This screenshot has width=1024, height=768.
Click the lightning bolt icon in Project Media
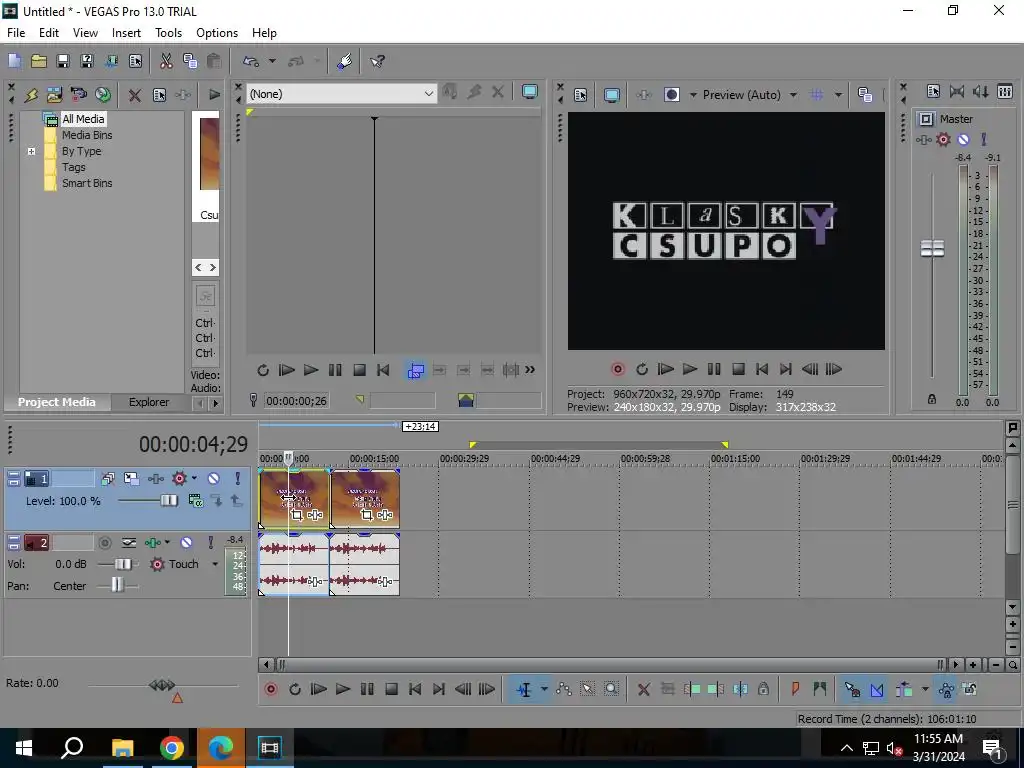[31, 95]
